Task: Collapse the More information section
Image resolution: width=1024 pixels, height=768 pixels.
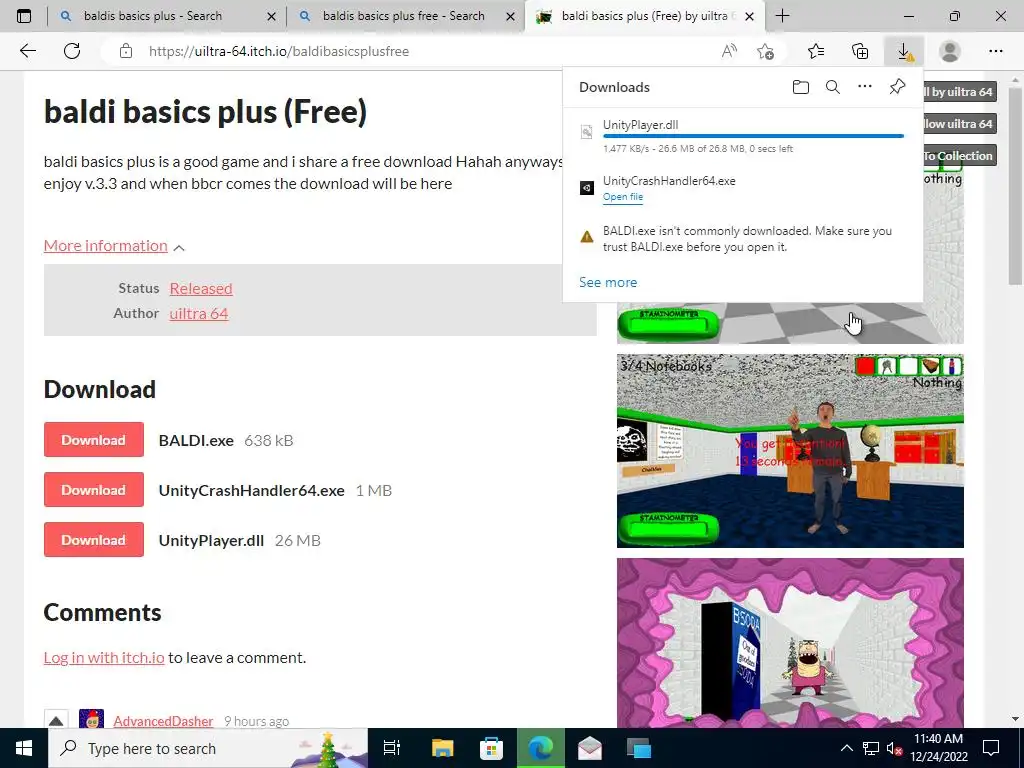Action: coord(179,248)
